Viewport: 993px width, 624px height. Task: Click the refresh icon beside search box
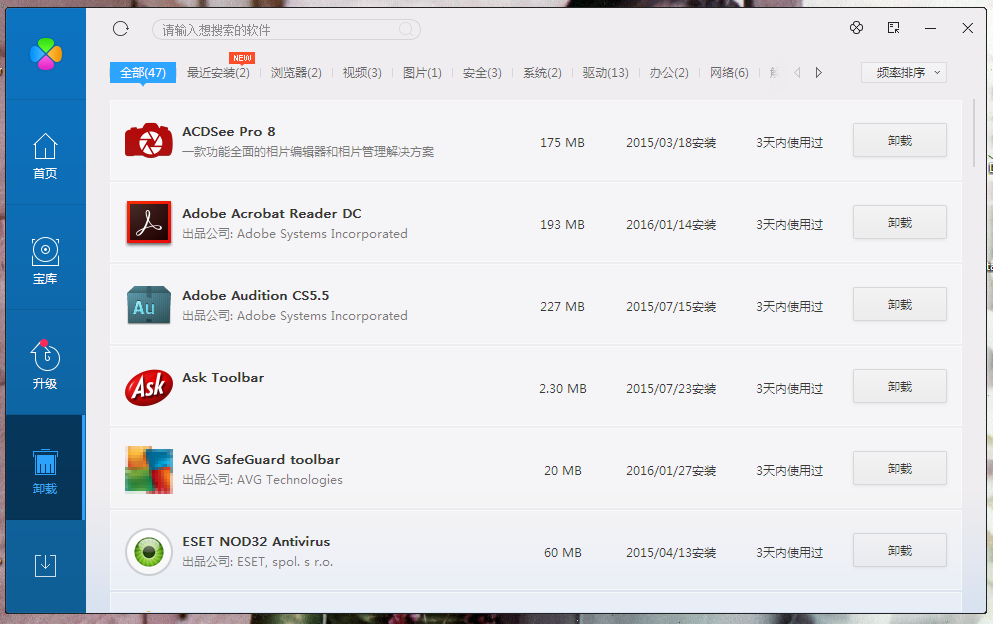120,29
